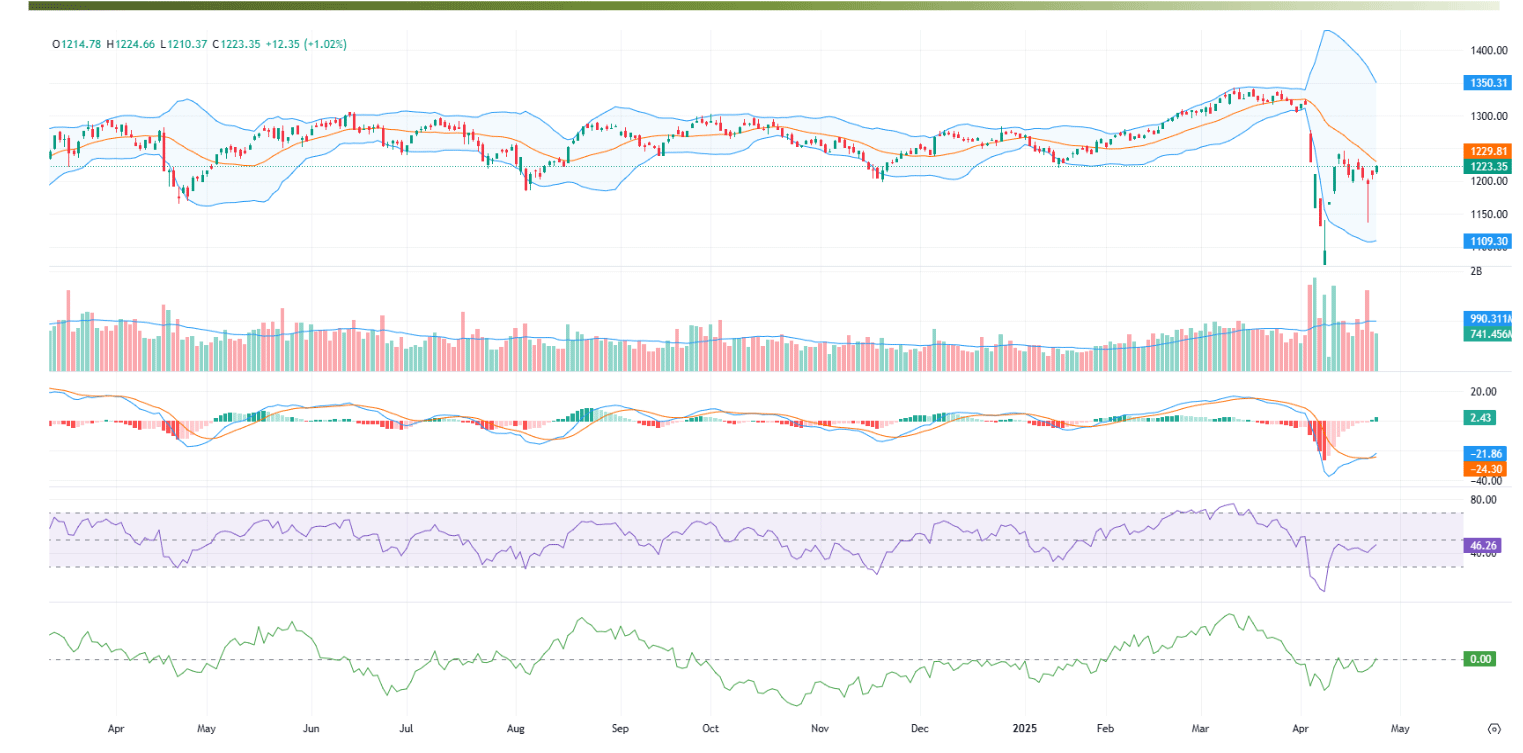
Task: Click the blue 1109.30 lower band label
Action: point(1487,241)
